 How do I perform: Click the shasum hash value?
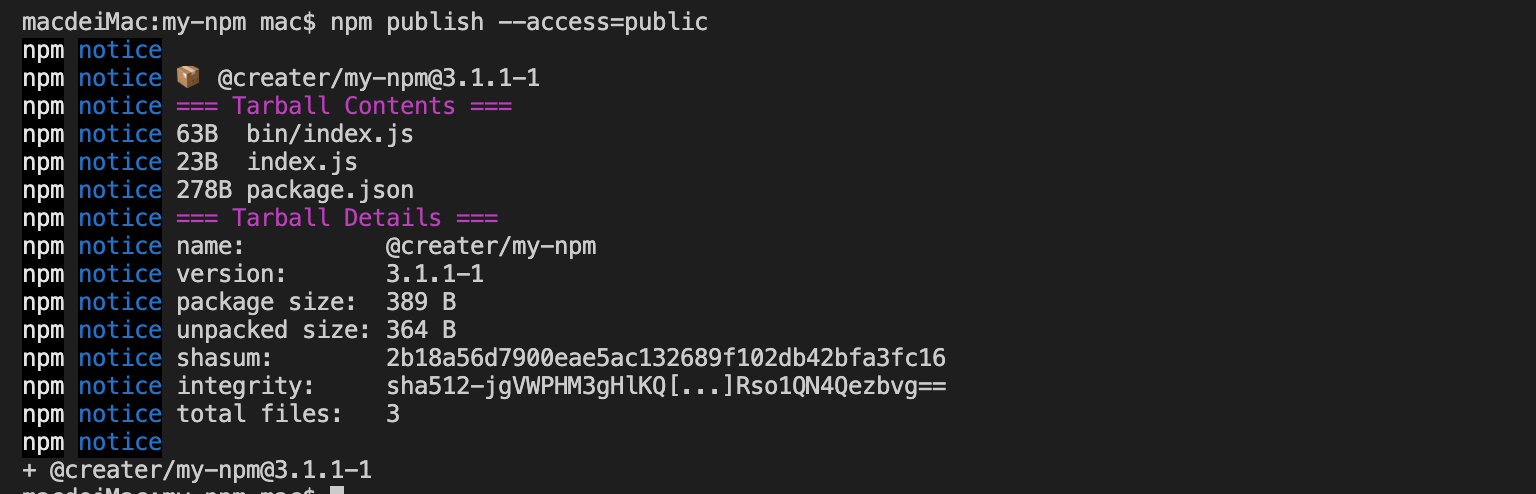pyautogui.click(x=666, y=358)
